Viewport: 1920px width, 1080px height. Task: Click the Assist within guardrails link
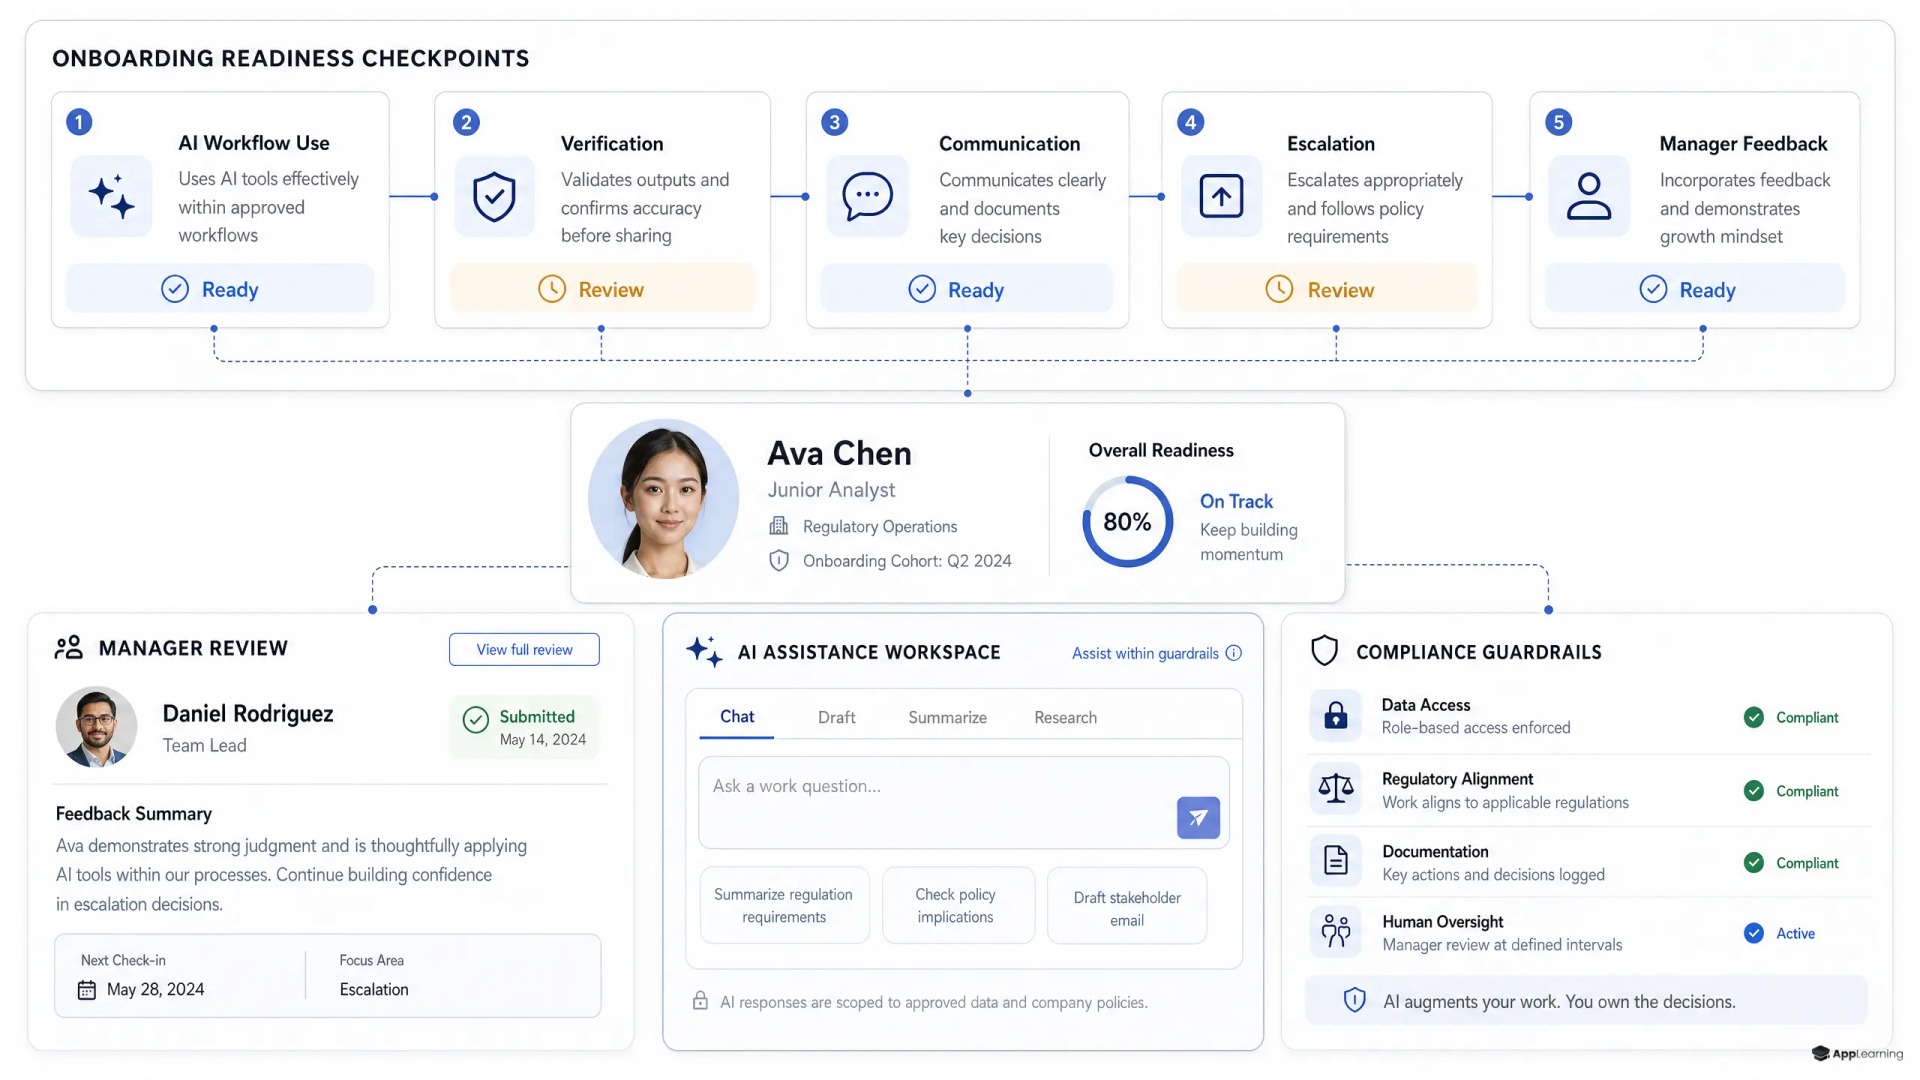(x=1145, y=653)
